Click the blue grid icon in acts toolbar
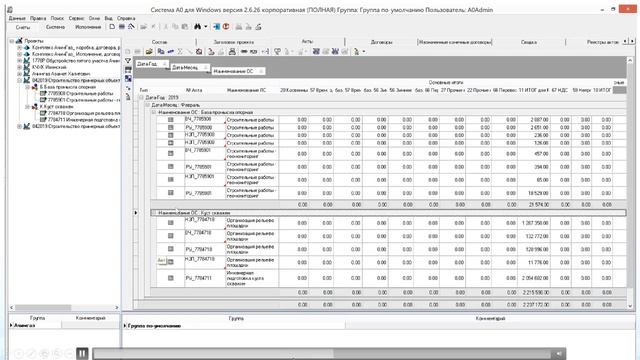This screenshot has width=640, height=360. 316,51
